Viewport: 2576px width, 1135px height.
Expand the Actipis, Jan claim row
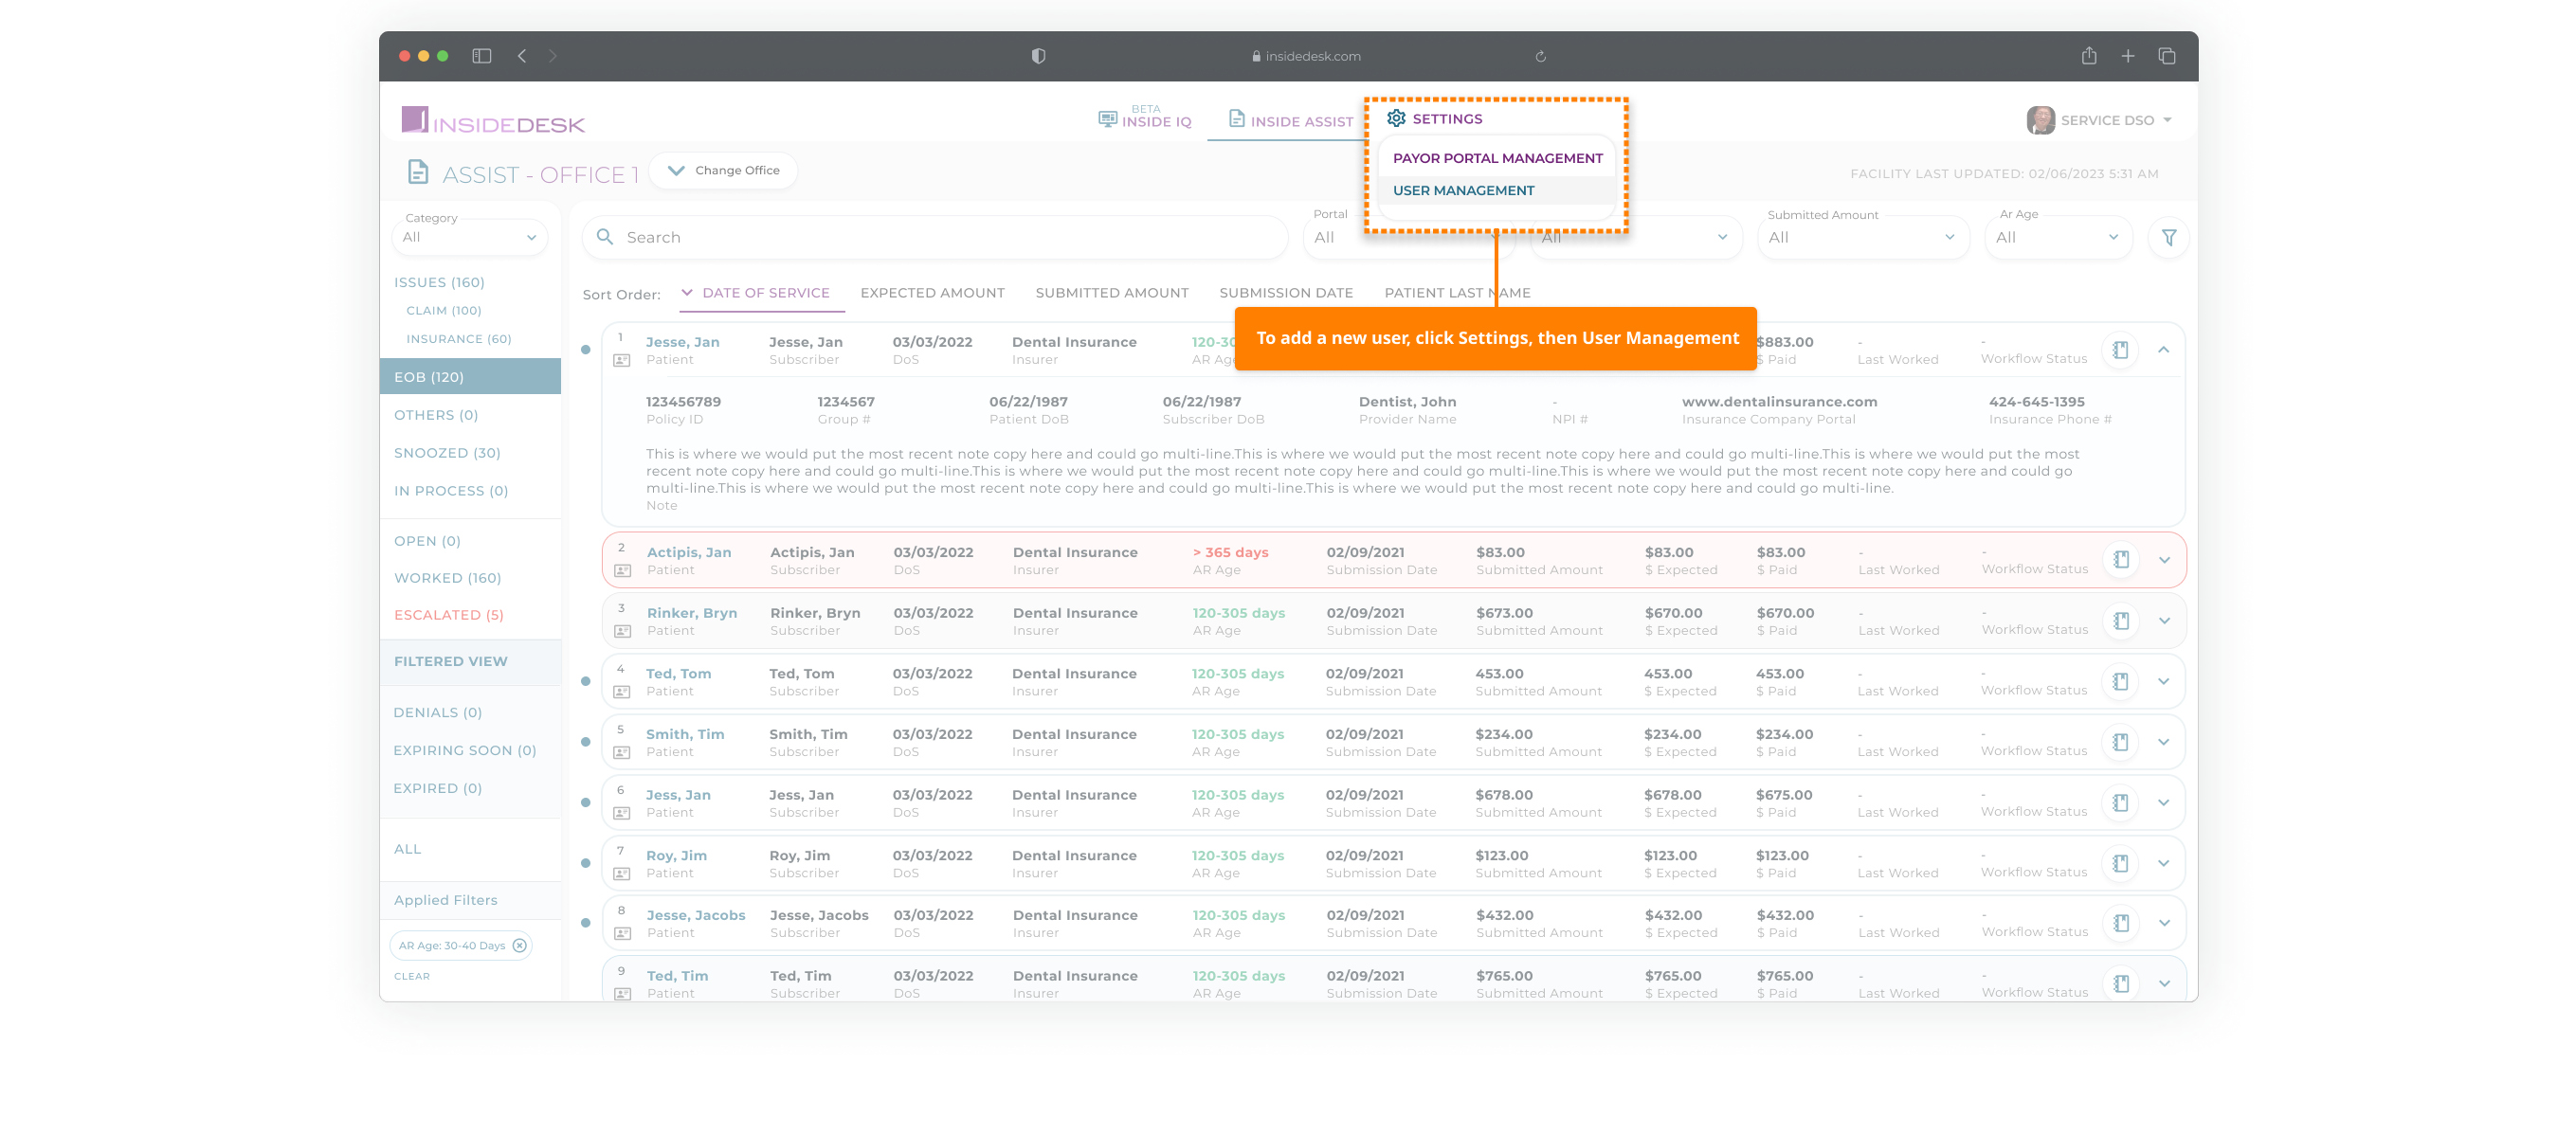pos(2164,560)
